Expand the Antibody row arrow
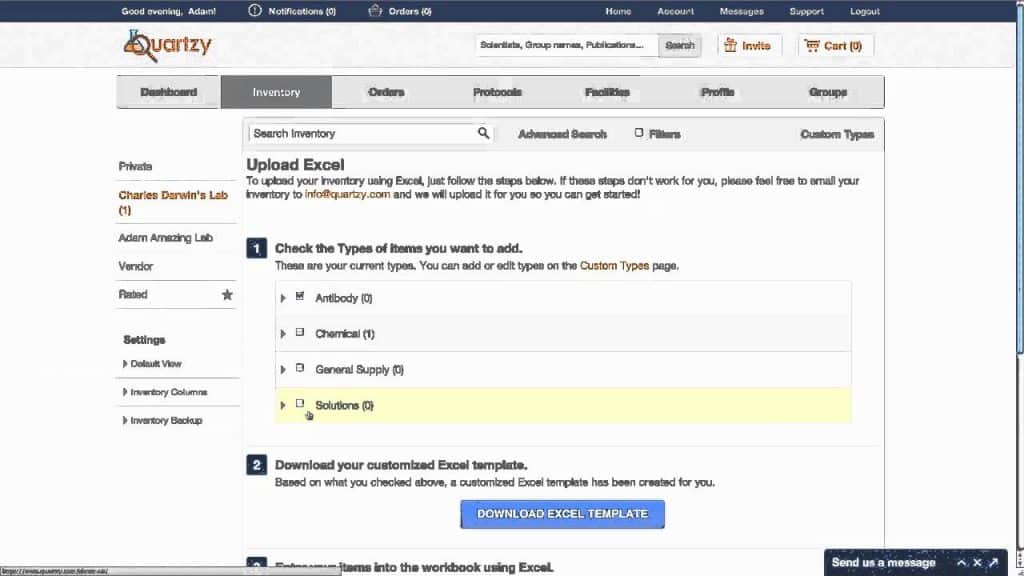 pyautogui.click(x=283, y=298)
